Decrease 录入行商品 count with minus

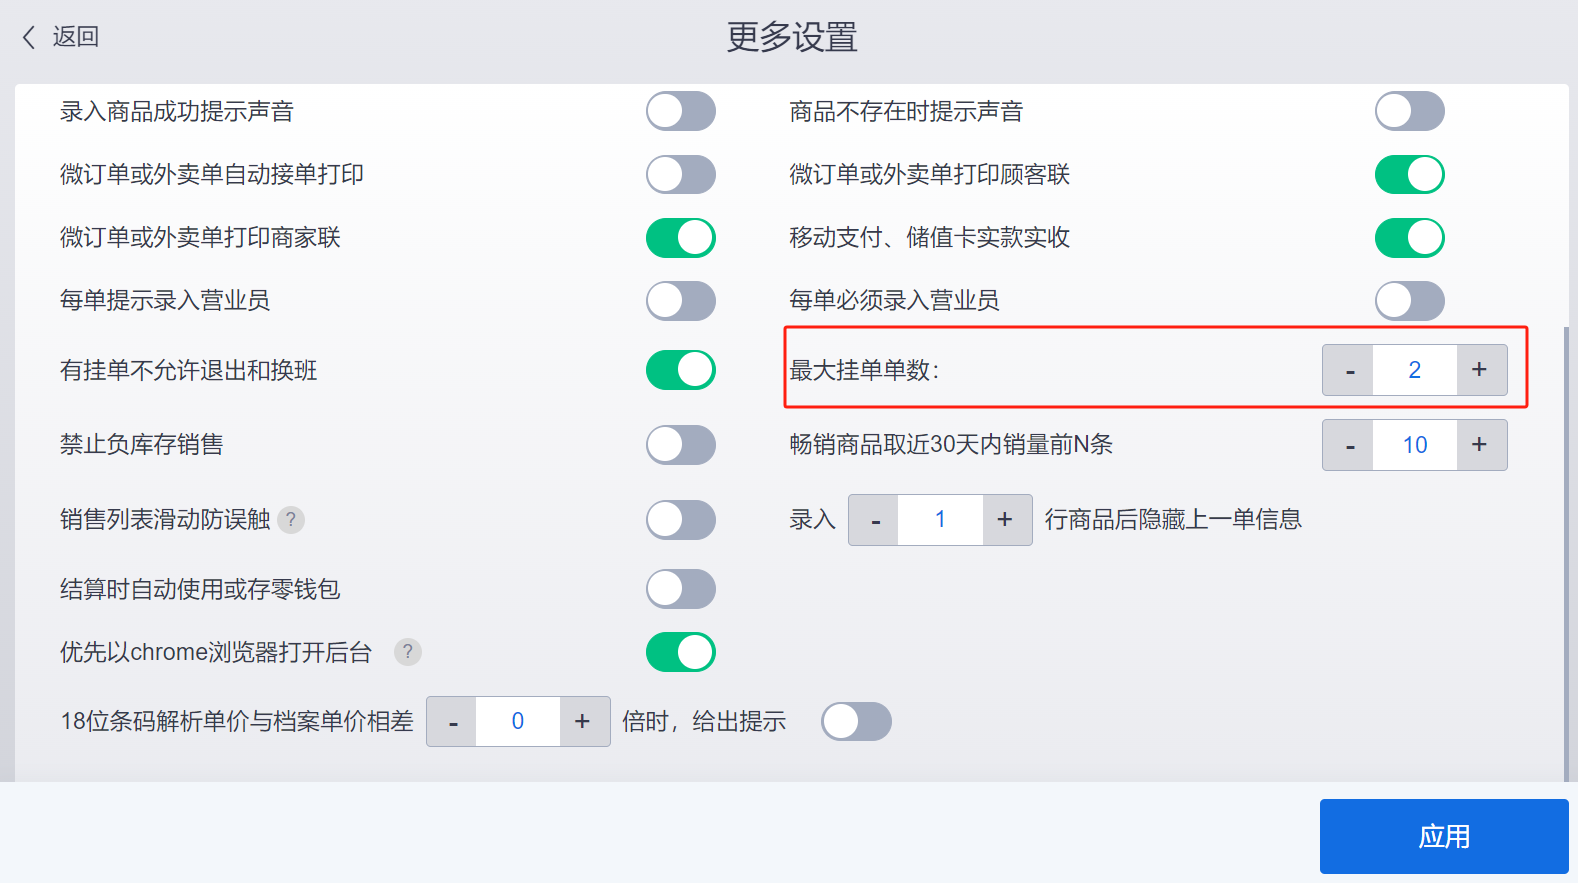(x=874, y=520)
